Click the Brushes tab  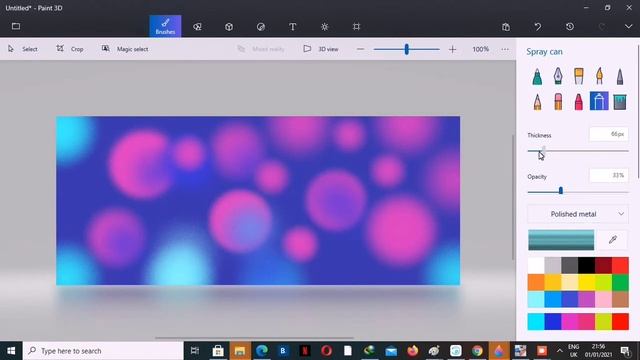(x=165, y=26)
